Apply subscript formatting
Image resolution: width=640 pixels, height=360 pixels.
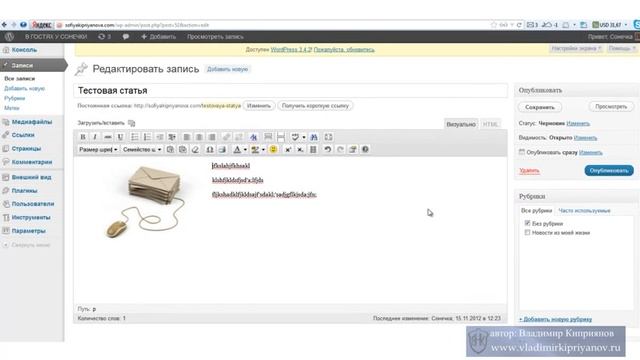[300, 149]
